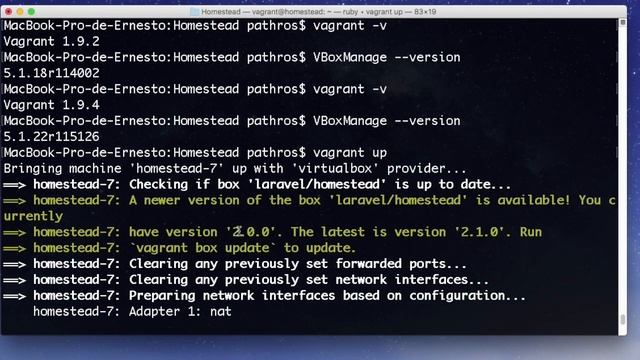Click the folder icon in the title bar
The height and width of the screenshot is (360, 640).
tap(195, 12)
